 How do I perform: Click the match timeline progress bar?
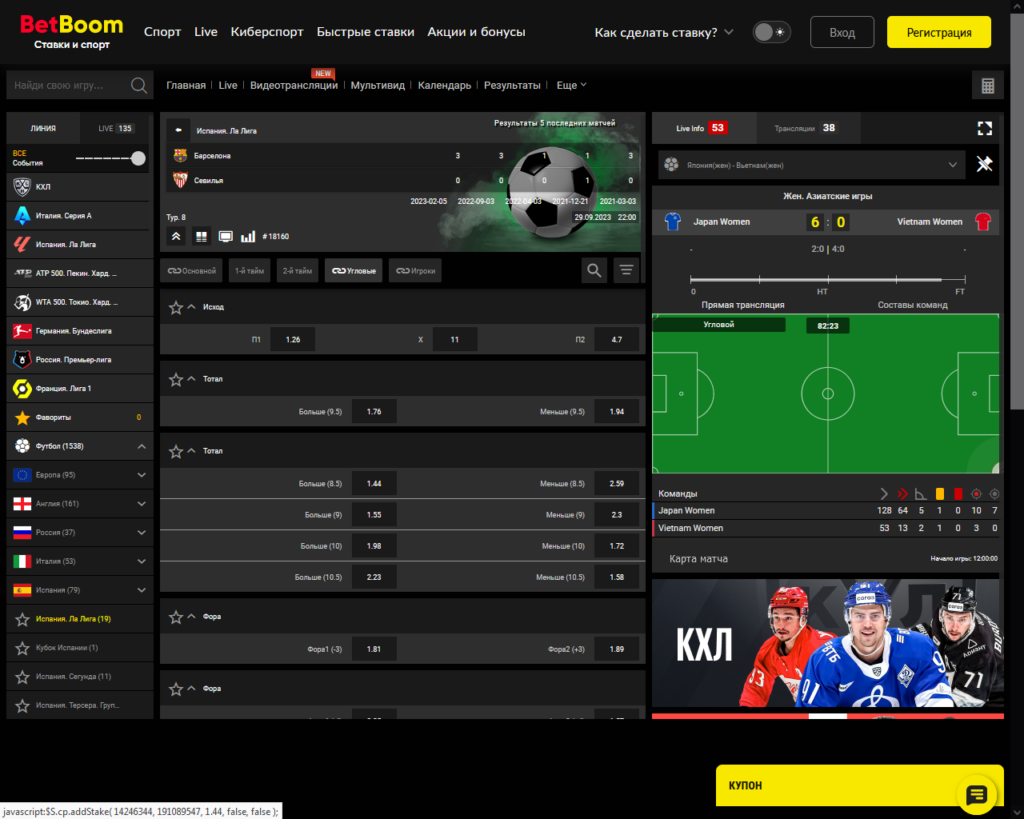827,280
